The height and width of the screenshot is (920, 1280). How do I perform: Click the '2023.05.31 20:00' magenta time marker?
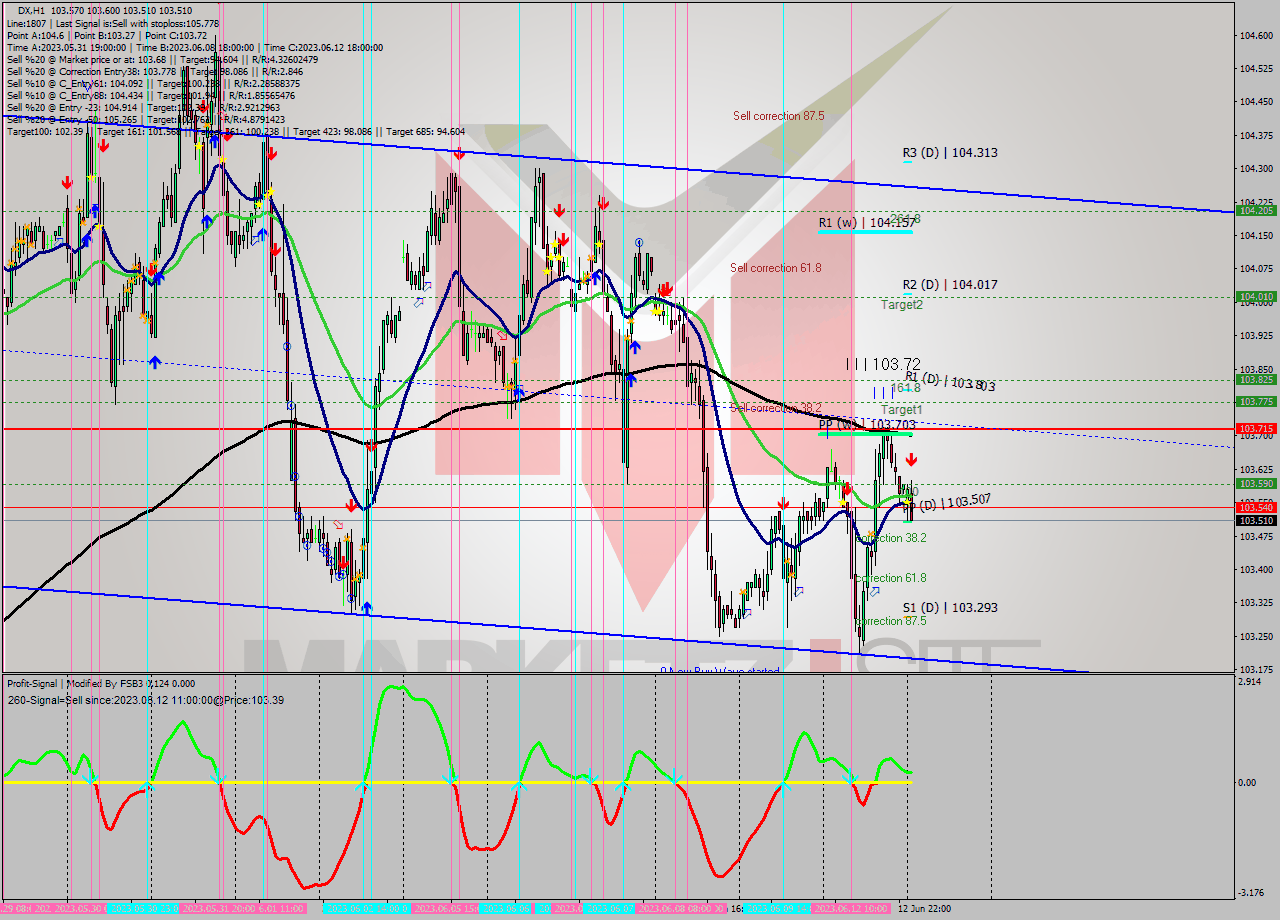217,909
